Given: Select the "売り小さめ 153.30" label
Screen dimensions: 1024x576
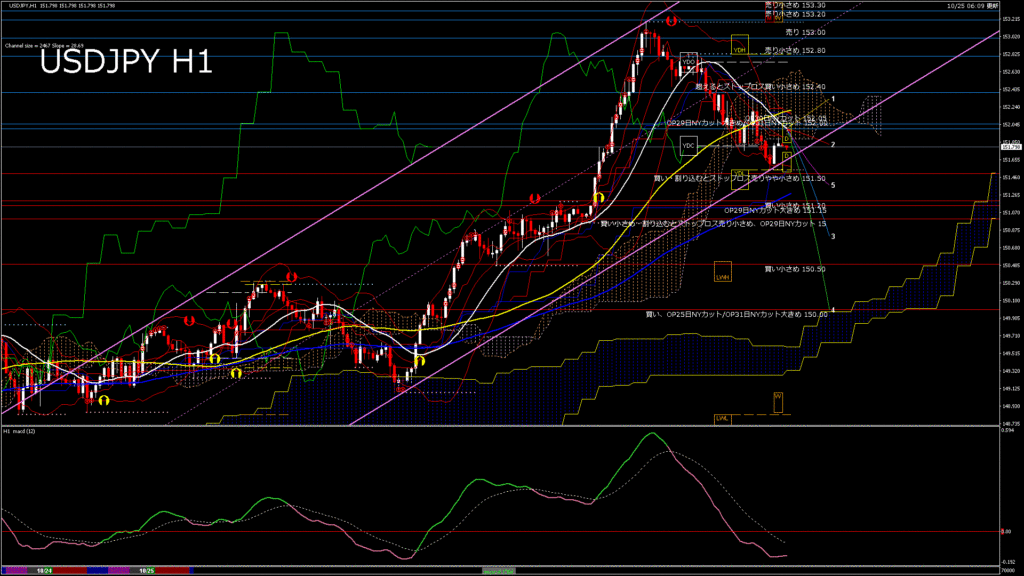Looking at the screenshot, I should (x=795, y=5).
